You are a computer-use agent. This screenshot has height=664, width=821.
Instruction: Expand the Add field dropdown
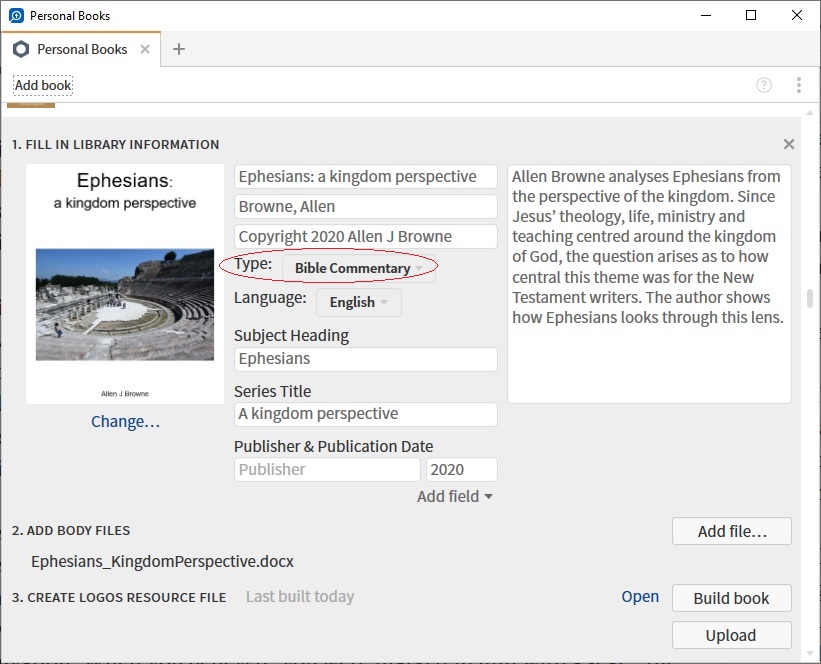click(x=455, y=496)
